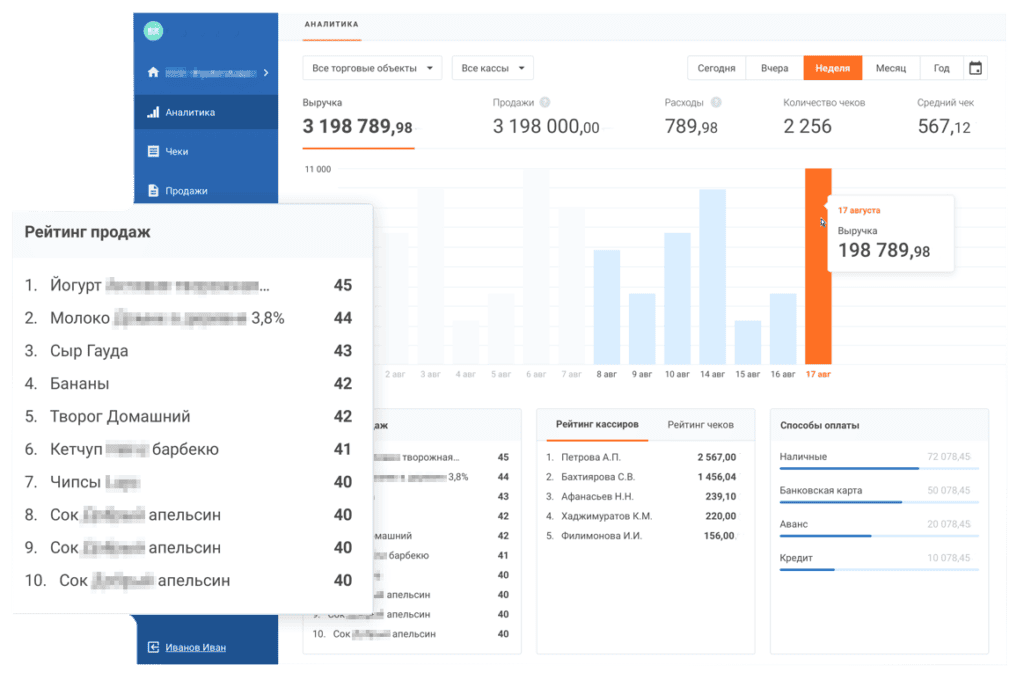Click the help icon next to Расходы metric
The height and width of the screenshot is (680, 1024).
716,103
